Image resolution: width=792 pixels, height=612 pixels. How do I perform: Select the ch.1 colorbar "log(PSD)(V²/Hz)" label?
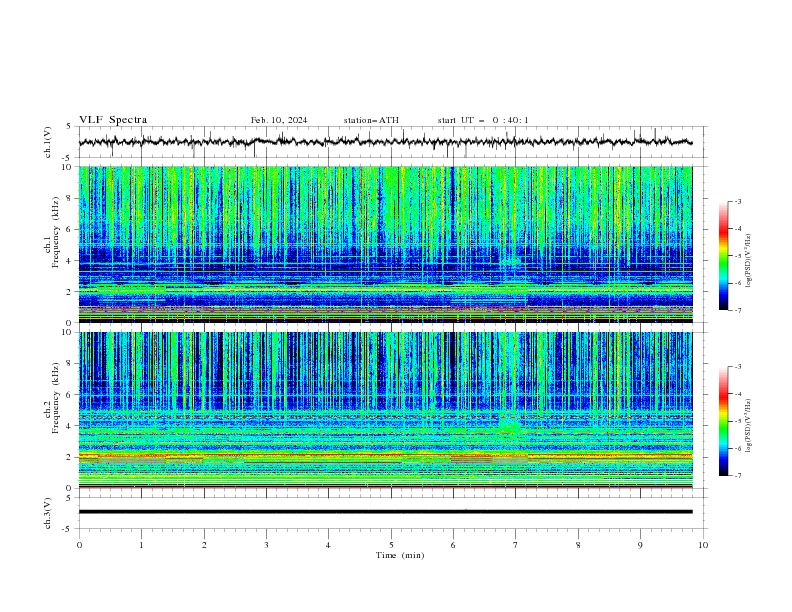tap(749, 261)
